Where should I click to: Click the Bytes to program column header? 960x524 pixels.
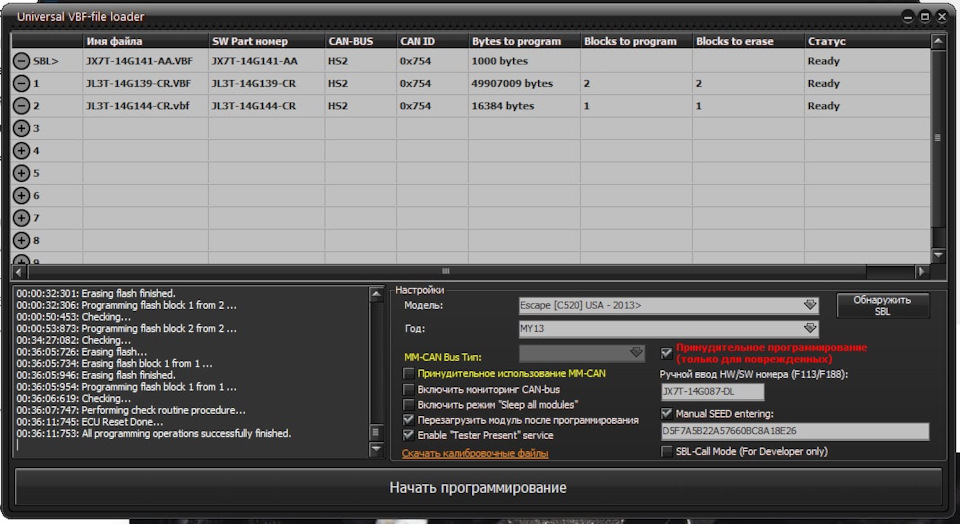(524, 42)
